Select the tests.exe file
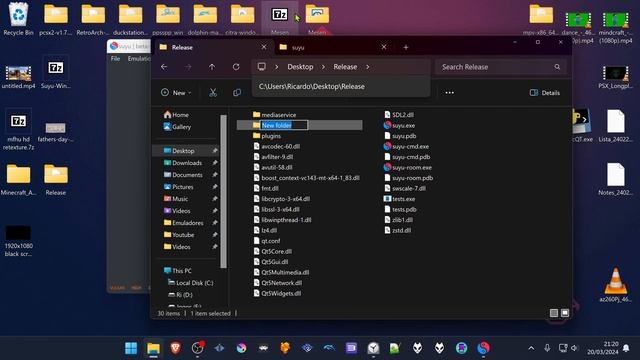The height and width of the screenshot is (360, 640). 400,199
